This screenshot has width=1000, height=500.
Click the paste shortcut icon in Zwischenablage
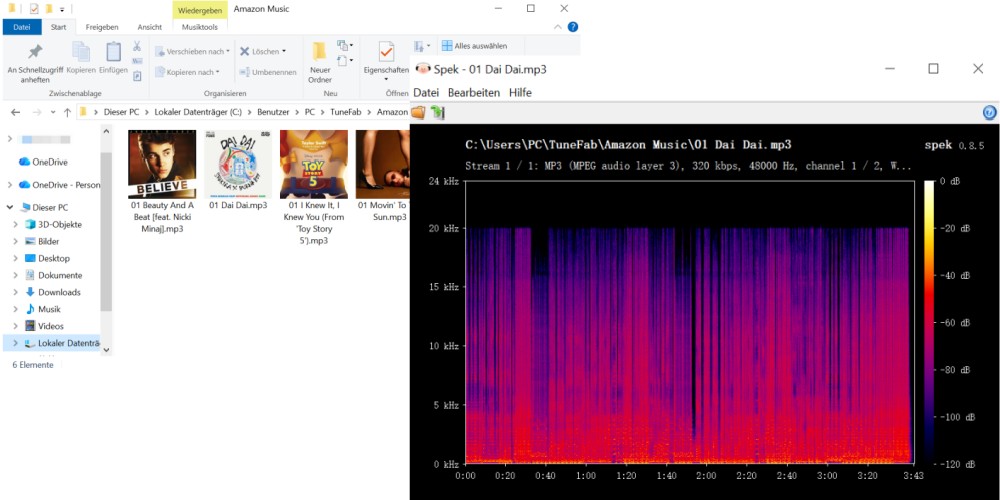pos(136,76)
